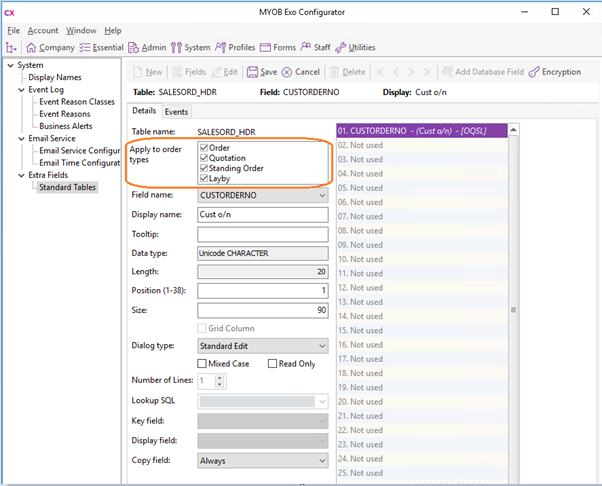Viewport: 602px width, 486px height.
Task: Collapse the System tree node
Action: [11, 65]
